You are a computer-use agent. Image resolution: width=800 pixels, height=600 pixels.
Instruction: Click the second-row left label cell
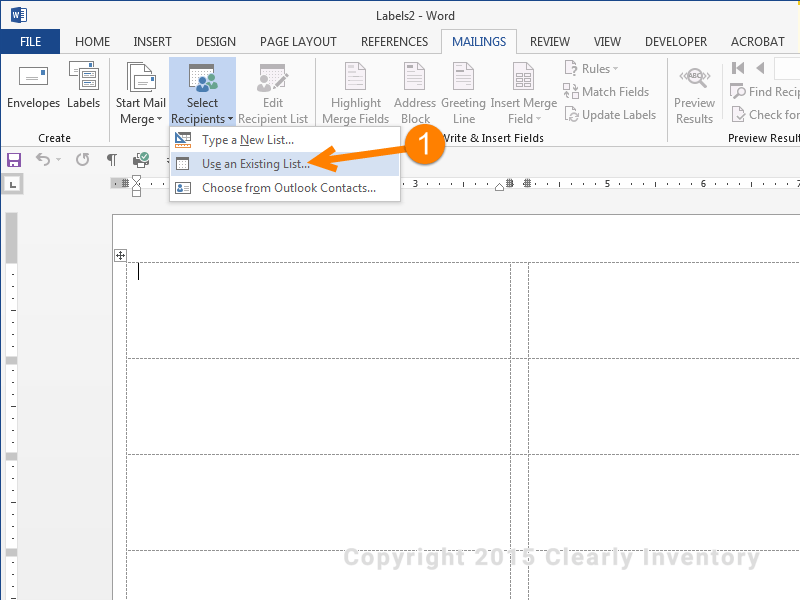tap(319, 406)
